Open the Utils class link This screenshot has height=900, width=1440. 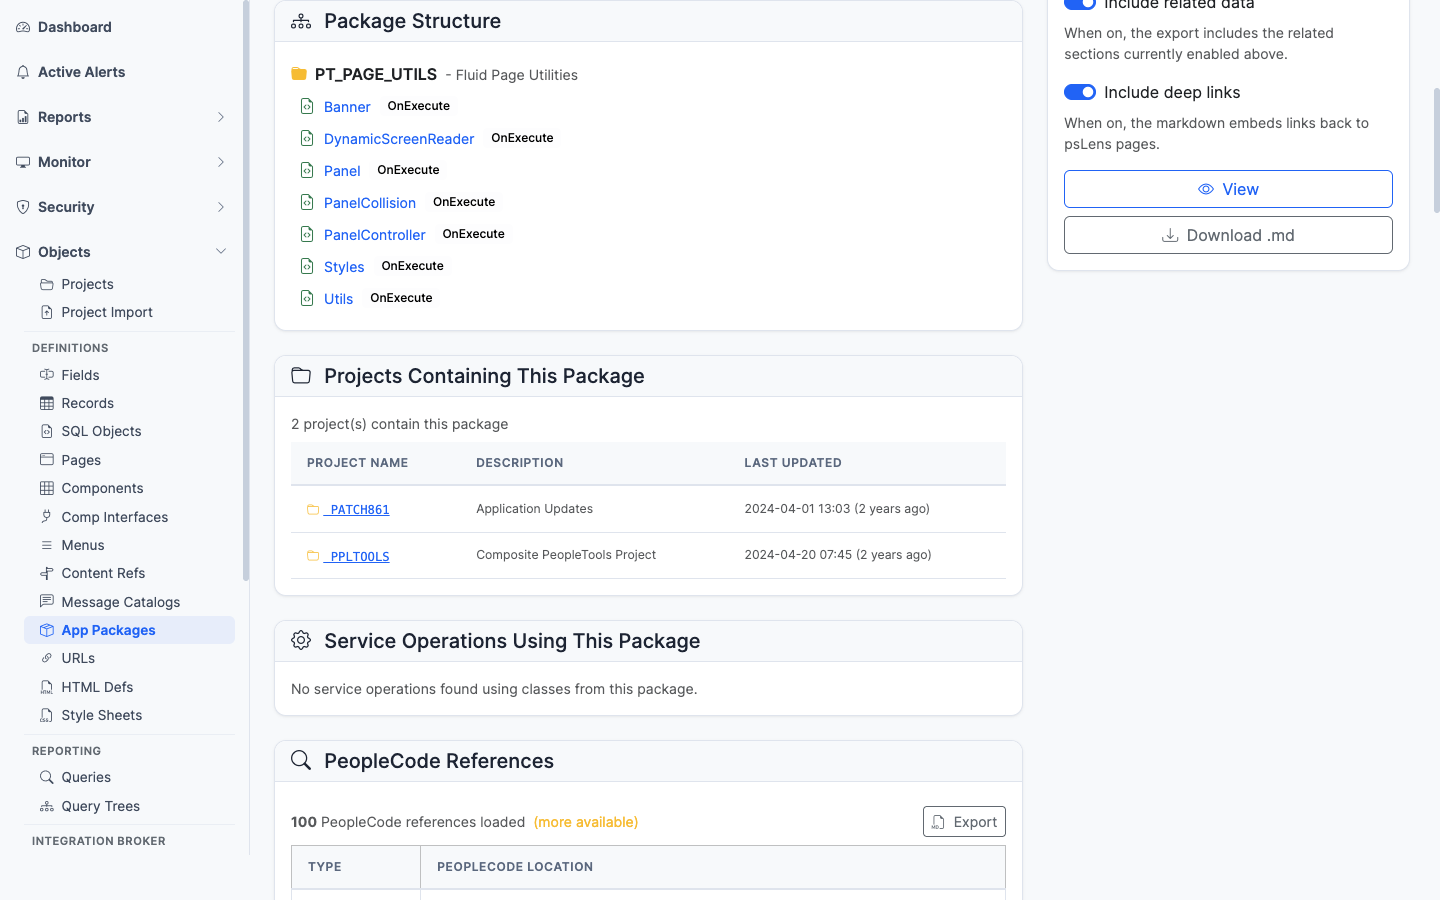point(338,299)
